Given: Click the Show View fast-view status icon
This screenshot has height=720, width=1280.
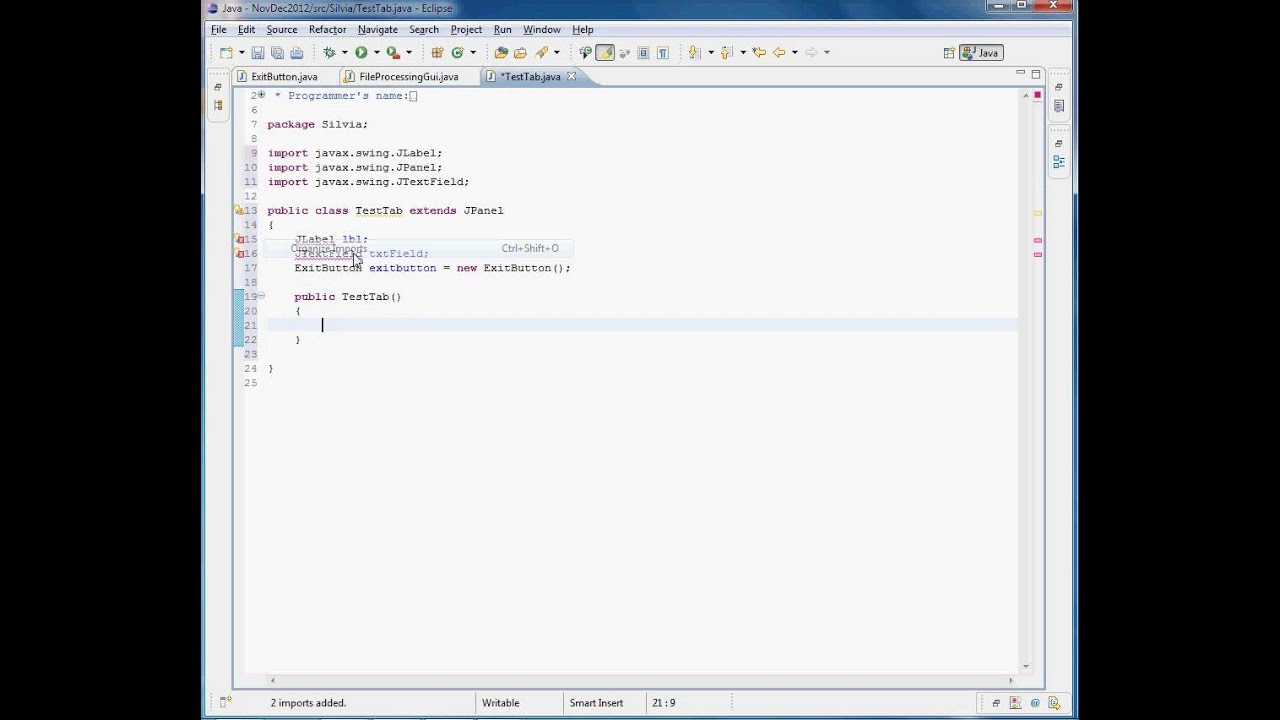Looking at the screenshot, I should (x=227, y=703).
